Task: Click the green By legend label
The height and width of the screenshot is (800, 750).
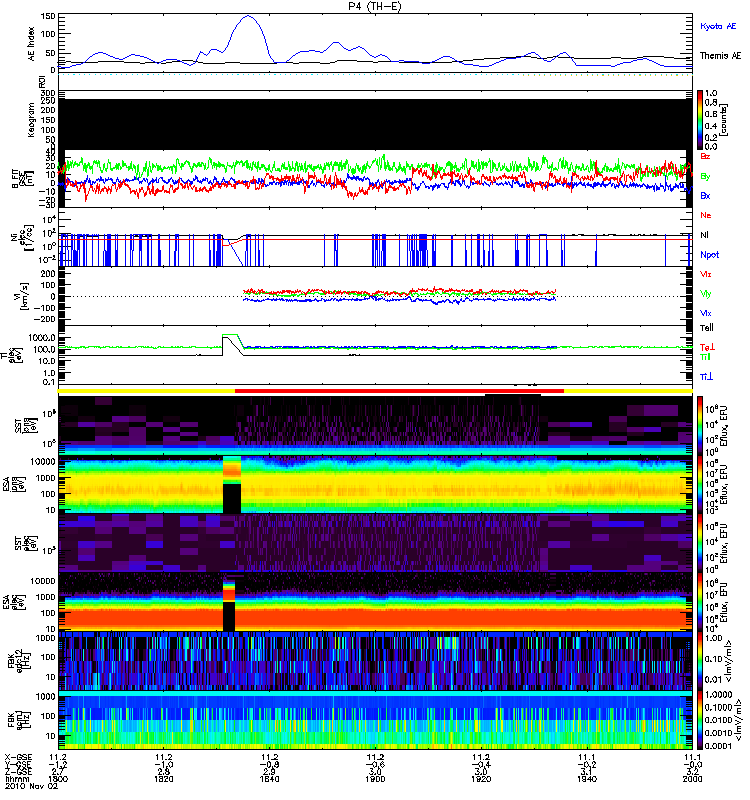Action: (x=705, y=176)
